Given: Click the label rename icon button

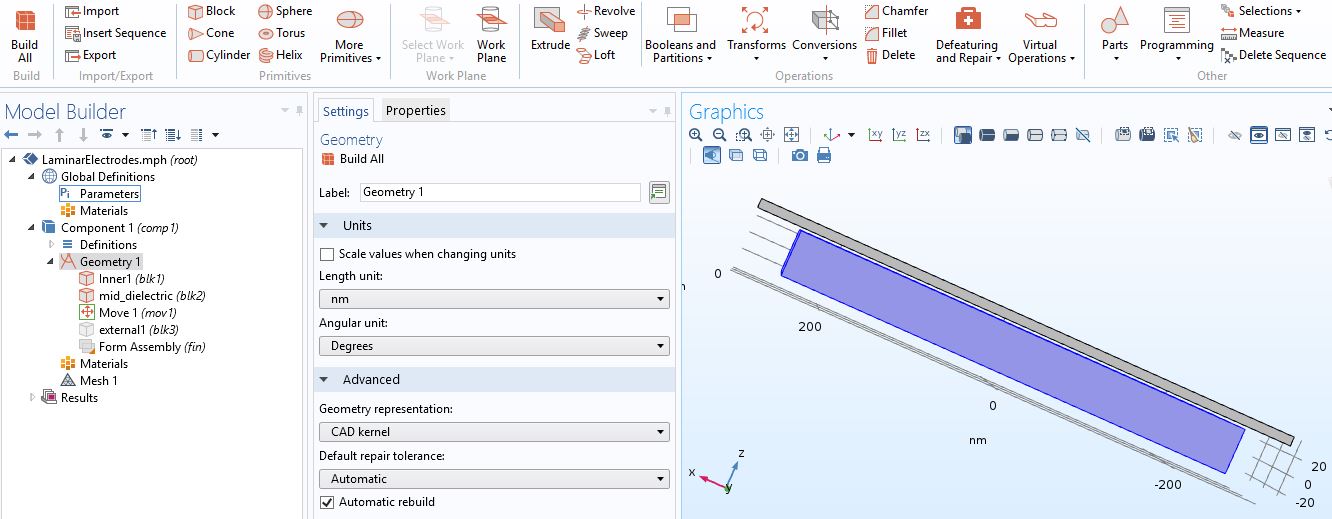Looking at the screenshot, I should point(658,193).
